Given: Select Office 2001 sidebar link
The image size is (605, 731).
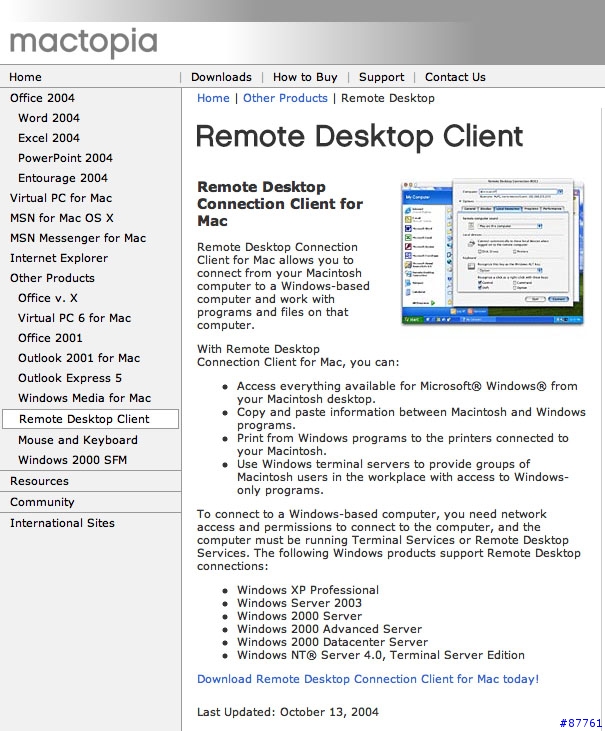Looking at the screenshot, I should click(x=50, y=338).
